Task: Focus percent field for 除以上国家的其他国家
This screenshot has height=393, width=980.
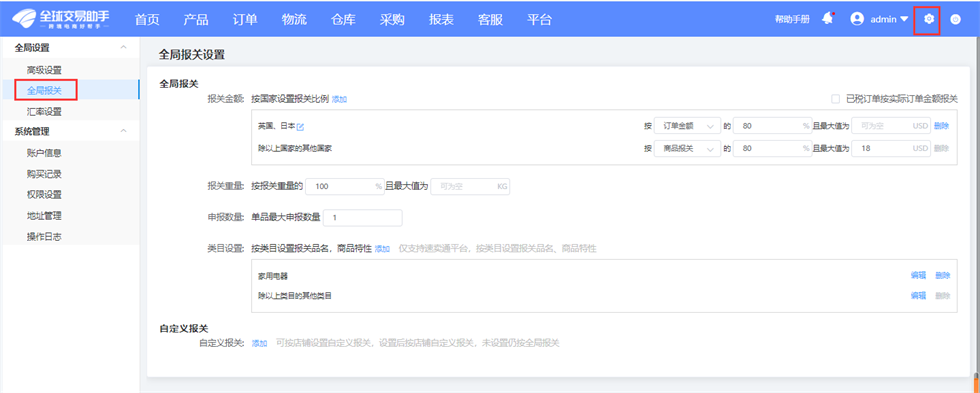Action: tap(772, 149)
